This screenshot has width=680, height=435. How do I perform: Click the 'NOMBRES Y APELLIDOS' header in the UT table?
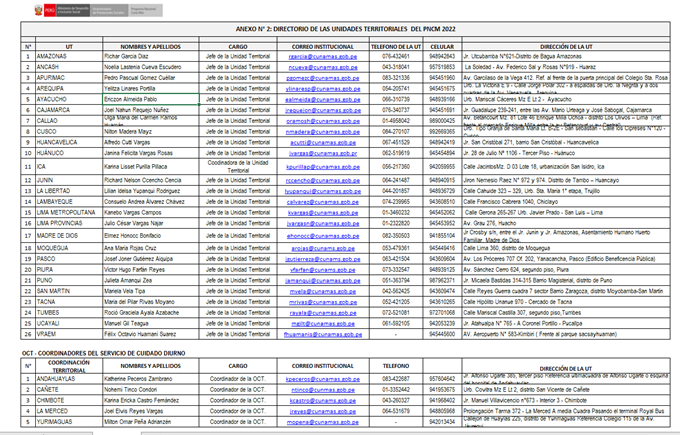point(150,47)
